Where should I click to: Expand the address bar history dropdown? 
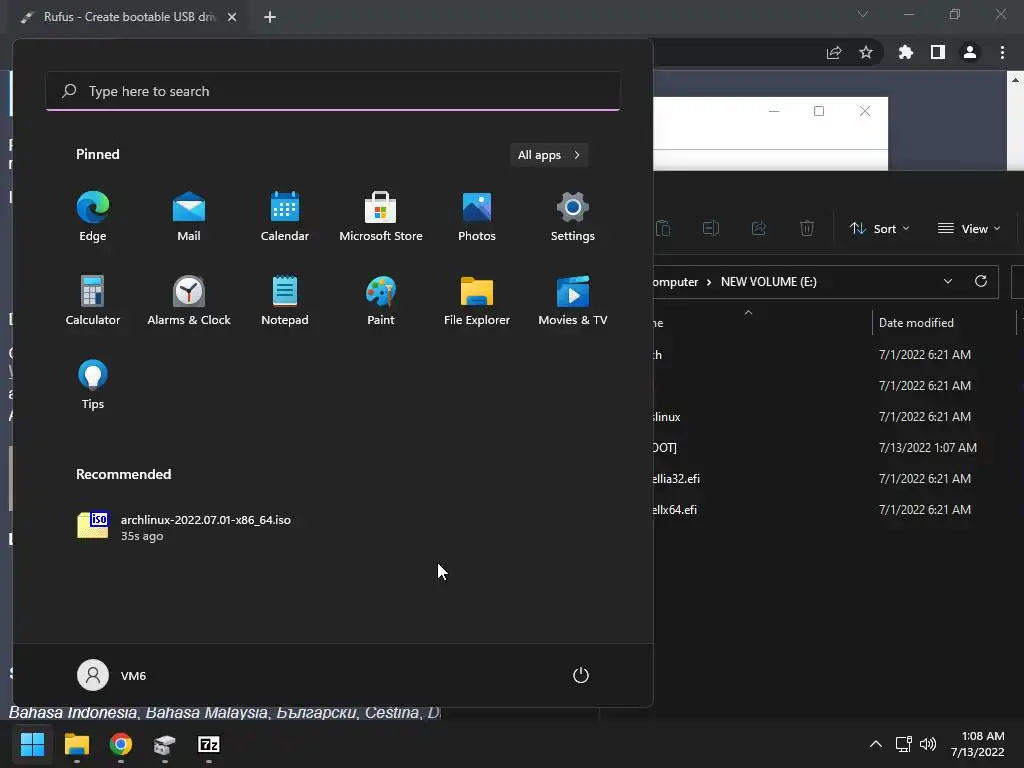948,281
